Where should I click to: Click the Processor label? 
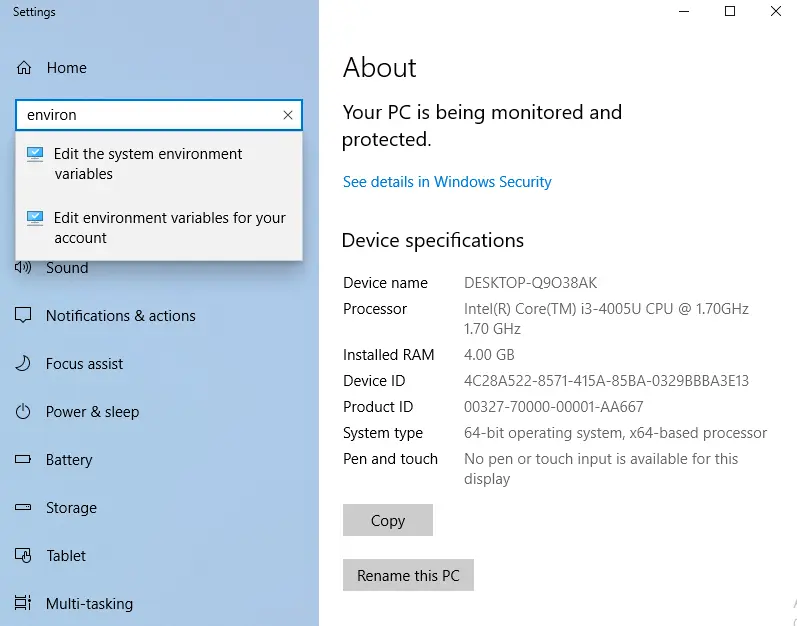pyautogui.click(x=375, y=309)
